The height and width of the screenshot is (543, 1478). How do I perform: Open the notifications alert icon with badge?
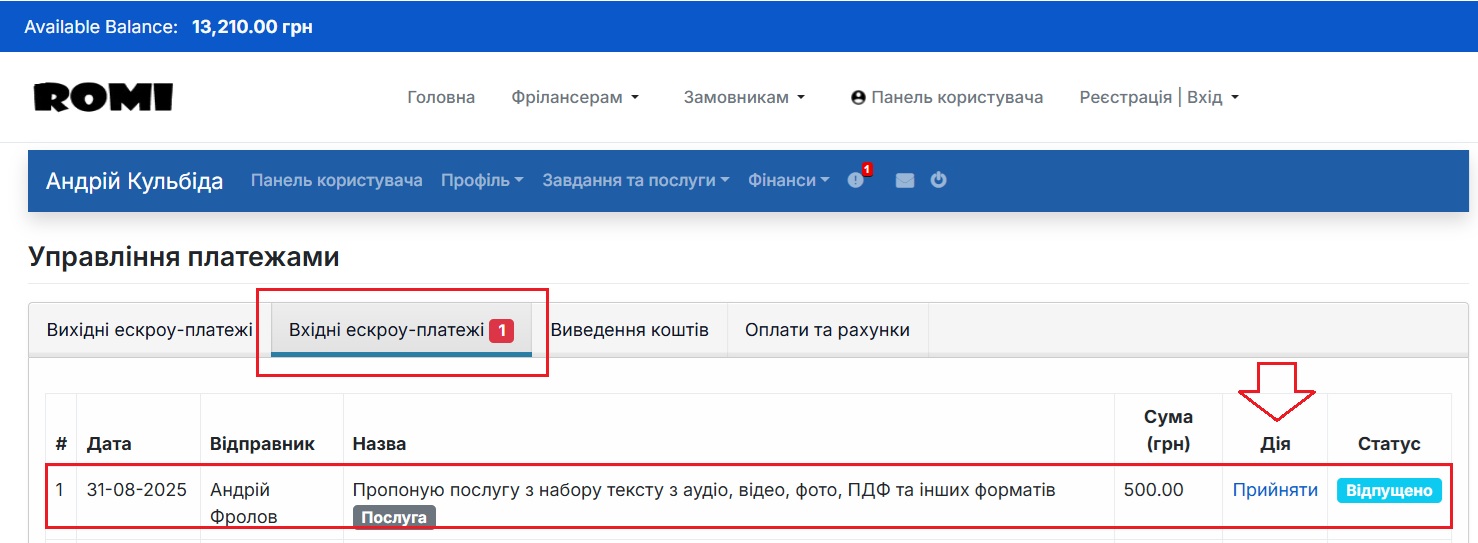(x=858, y=179)
